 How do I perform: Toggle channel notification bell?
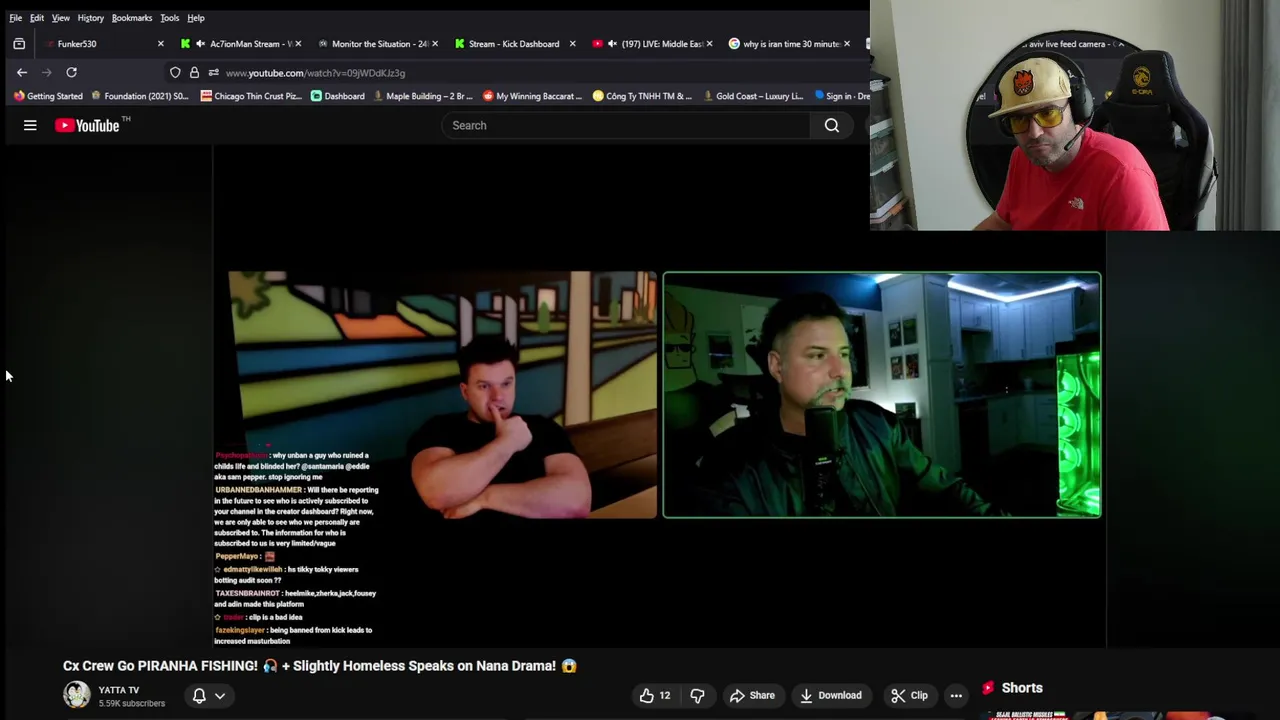(x=199, y=696)
